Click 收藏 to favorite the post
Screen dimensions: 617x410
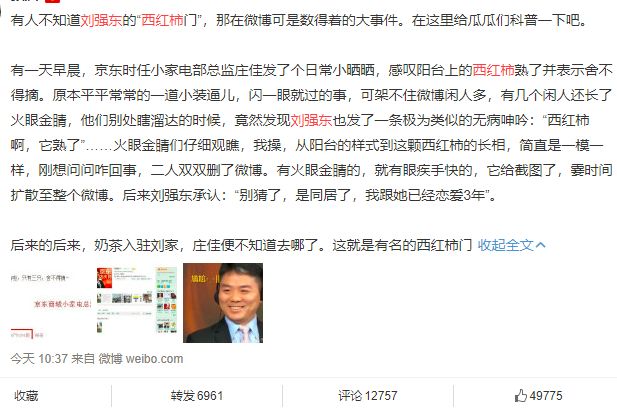(x=26, y=395)
